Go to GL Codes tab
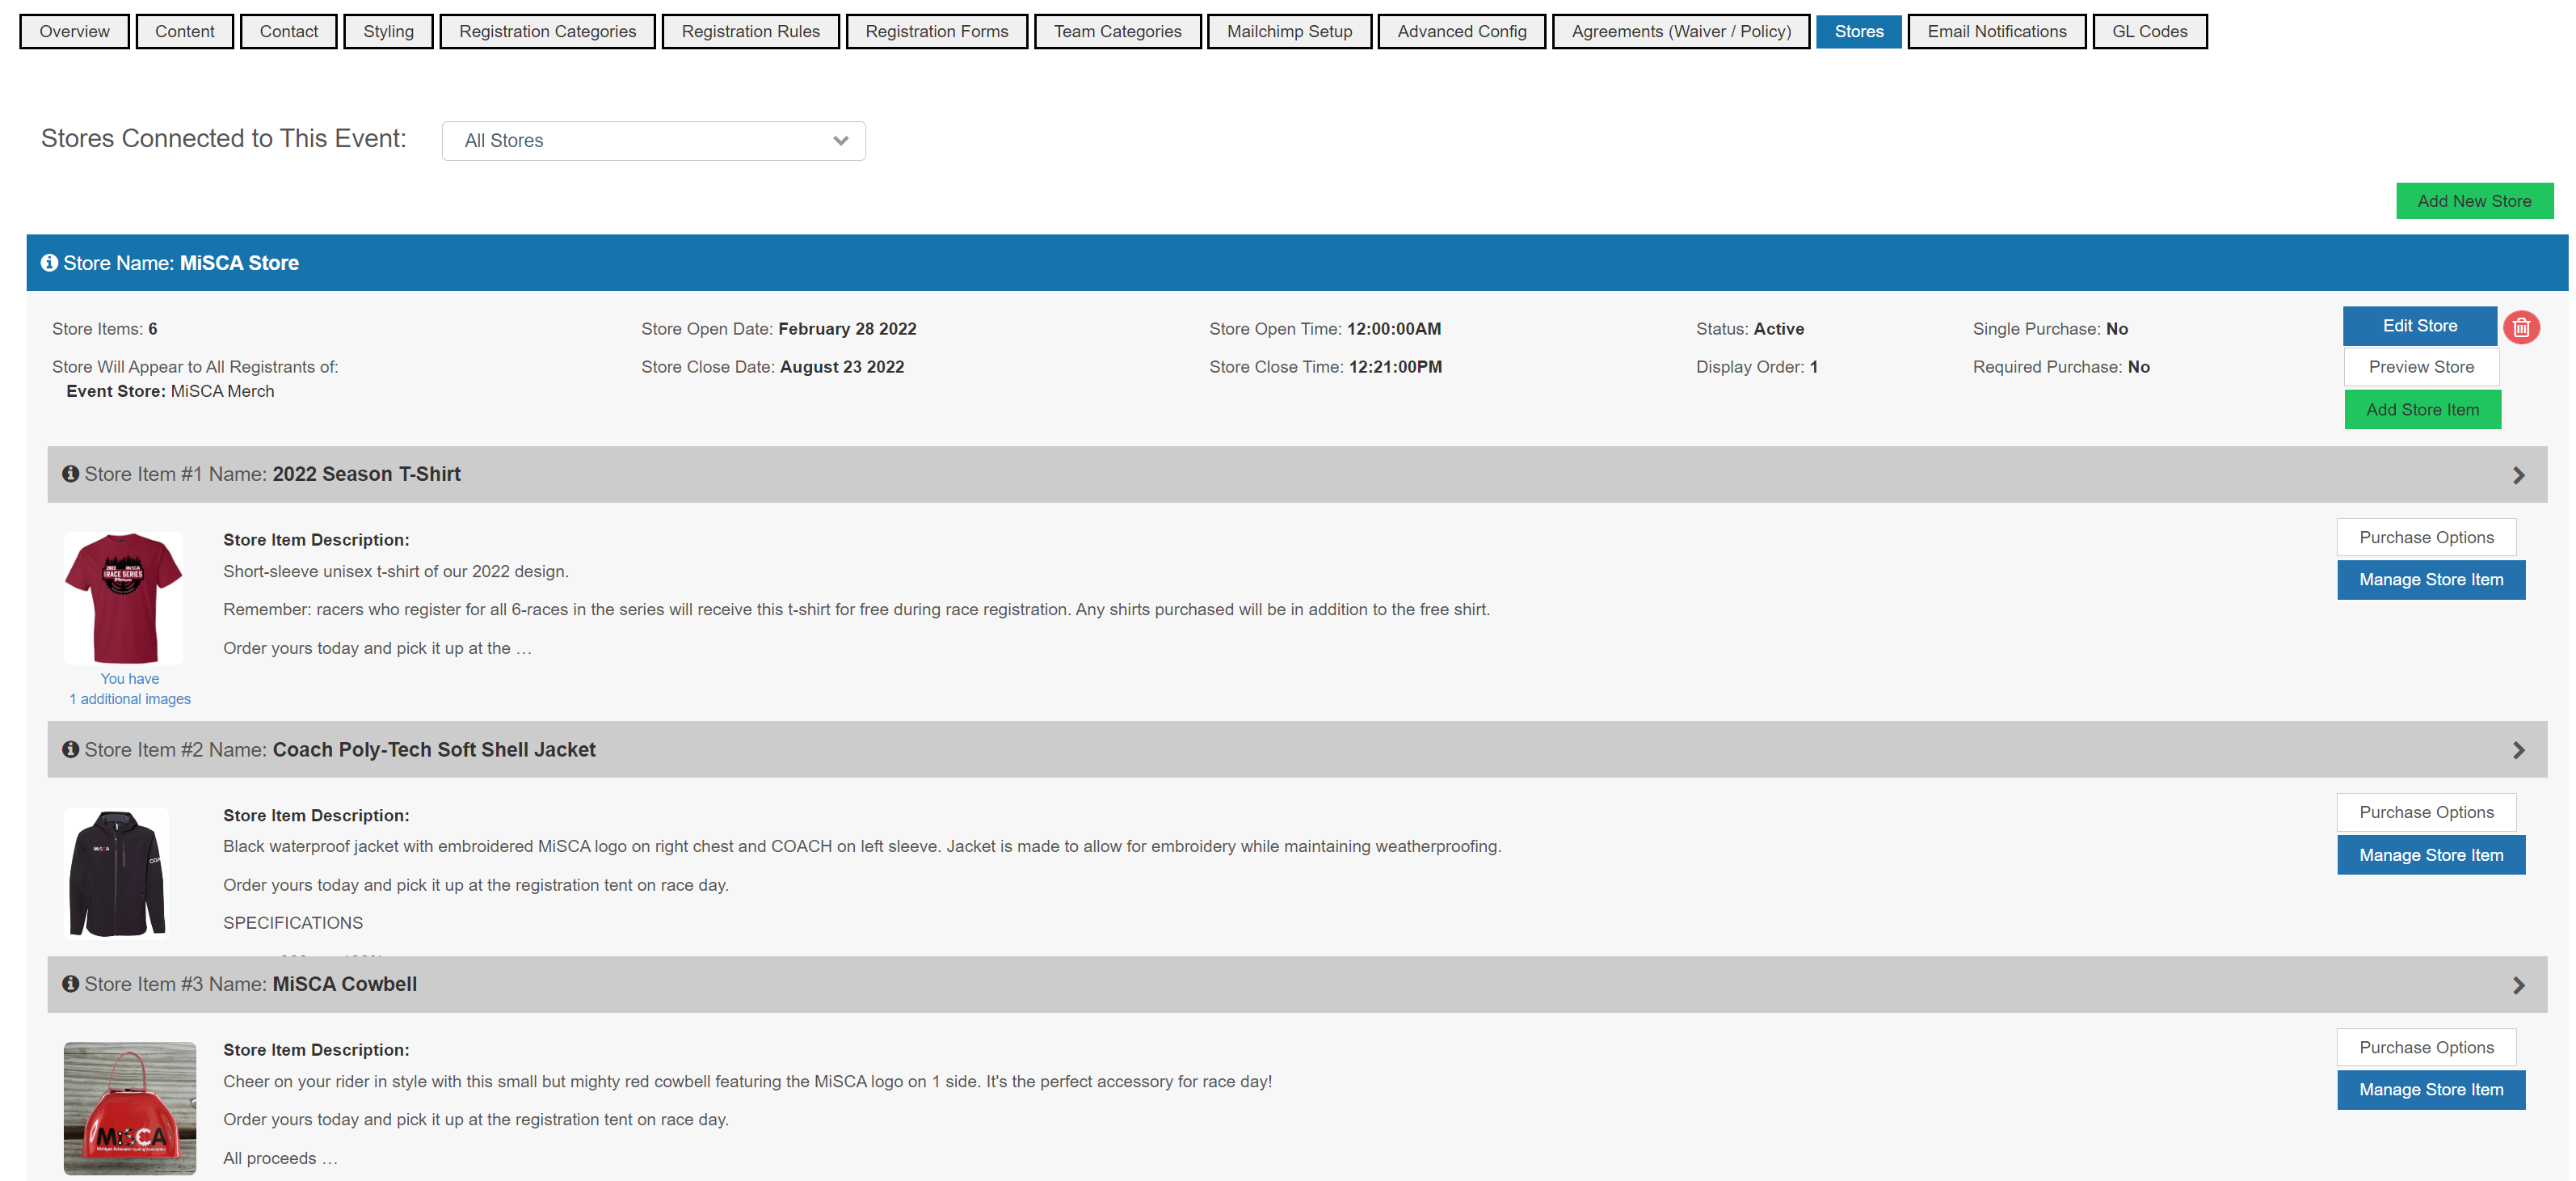The height and width of the screenshot is (1181, 2576). pyautogui.click(x=2149, y=31)
